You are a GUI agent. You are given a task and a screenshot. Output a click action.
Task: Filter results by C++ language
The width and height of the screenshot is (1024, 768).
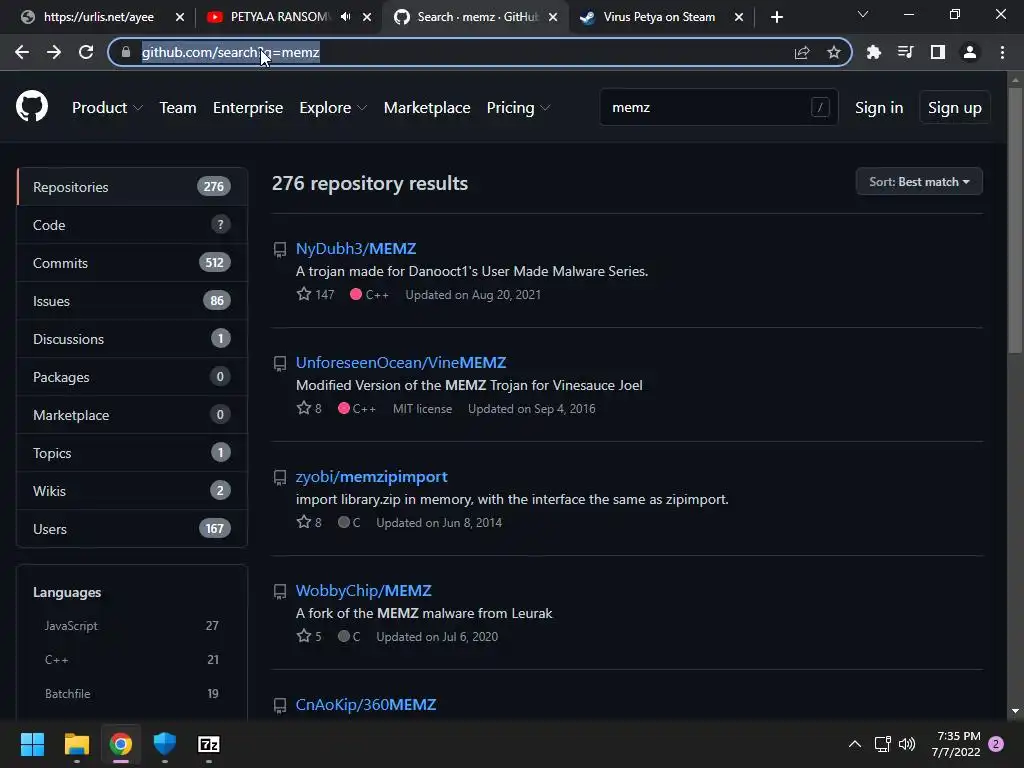coord(131,660)
